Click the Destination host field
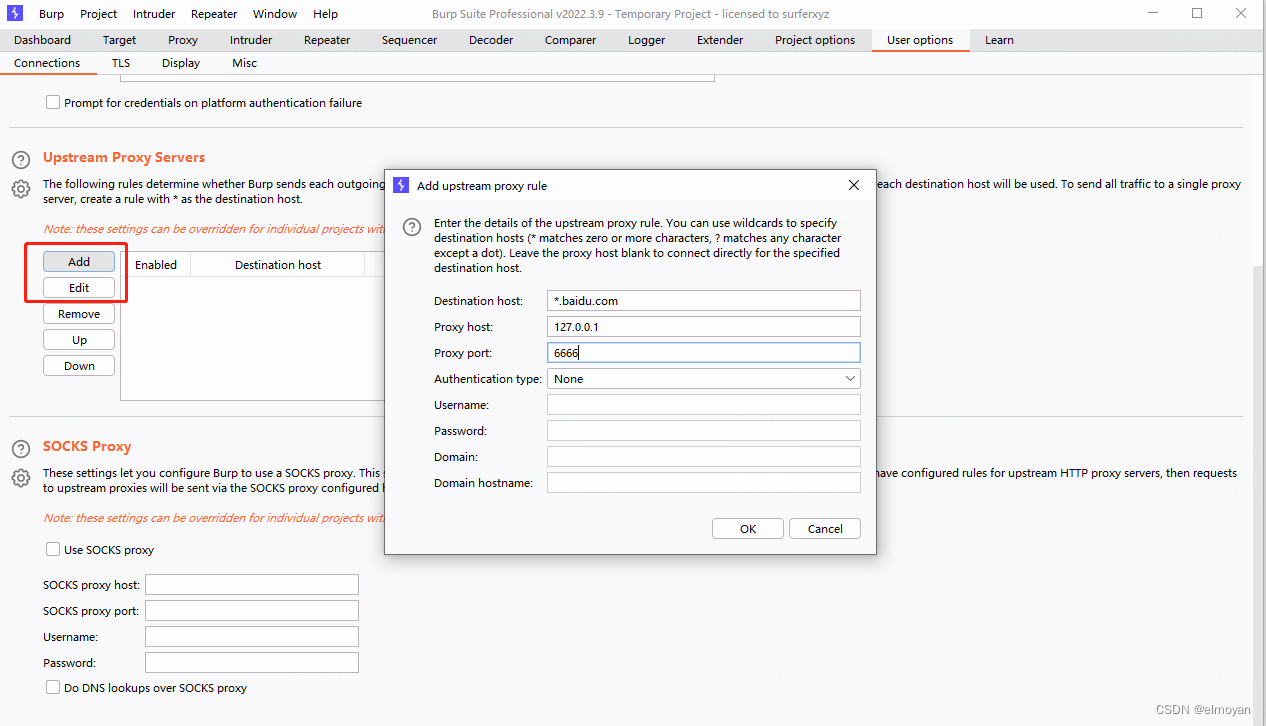 coord(704,301)
